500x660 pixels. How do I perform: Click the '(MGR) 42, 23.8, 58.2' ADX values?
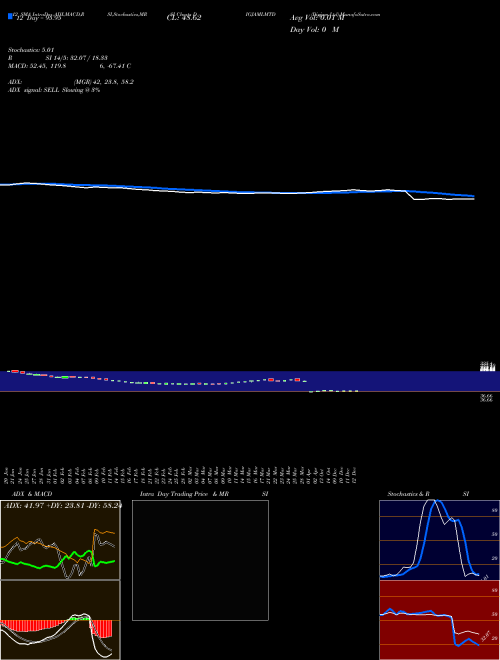click(104, 82)
